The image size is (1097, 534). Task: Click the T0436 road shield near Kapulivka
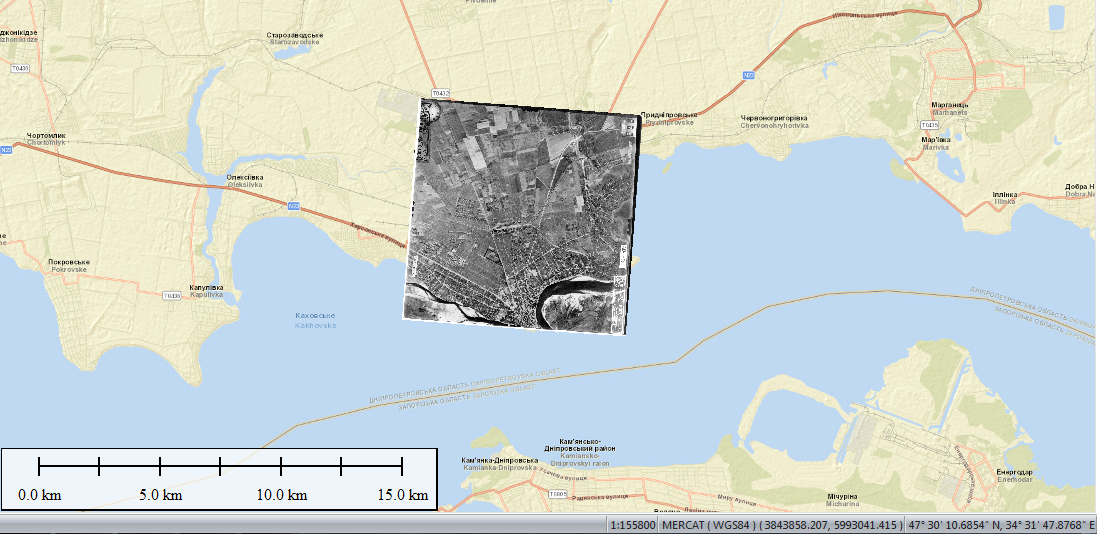172,295
